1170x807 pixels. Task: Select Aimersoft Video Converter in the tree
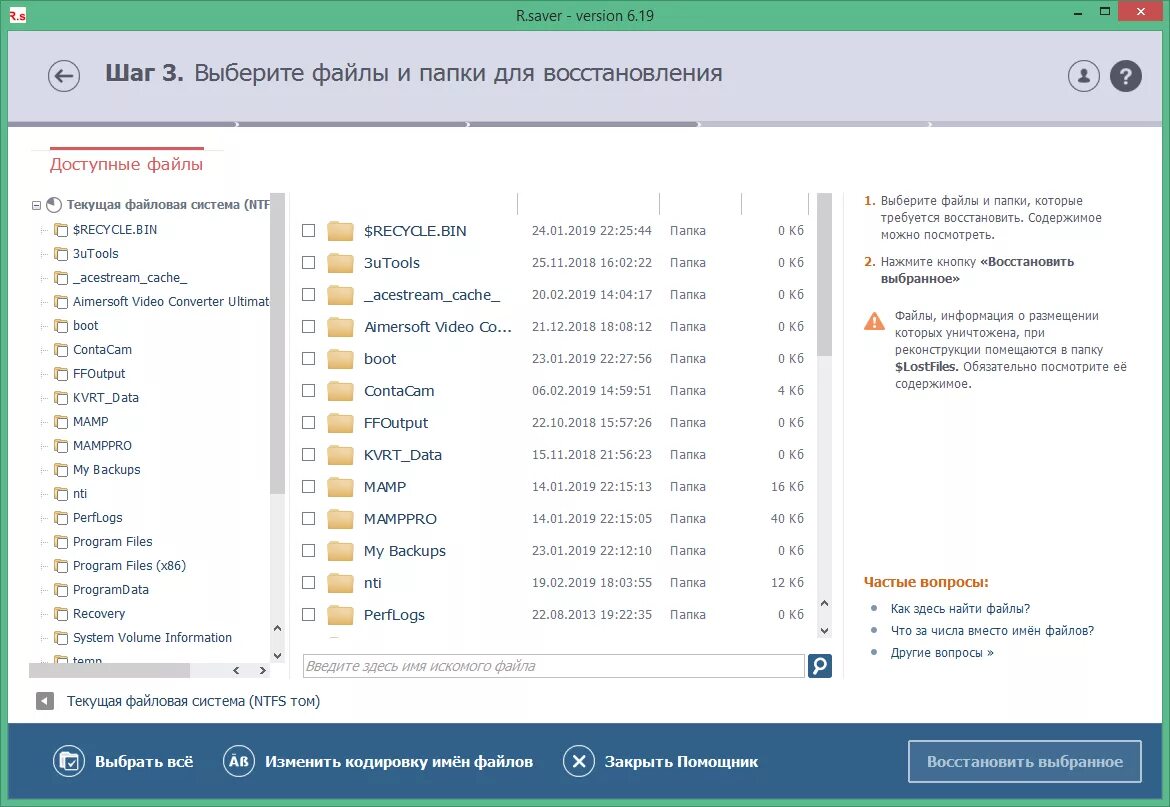170,301
